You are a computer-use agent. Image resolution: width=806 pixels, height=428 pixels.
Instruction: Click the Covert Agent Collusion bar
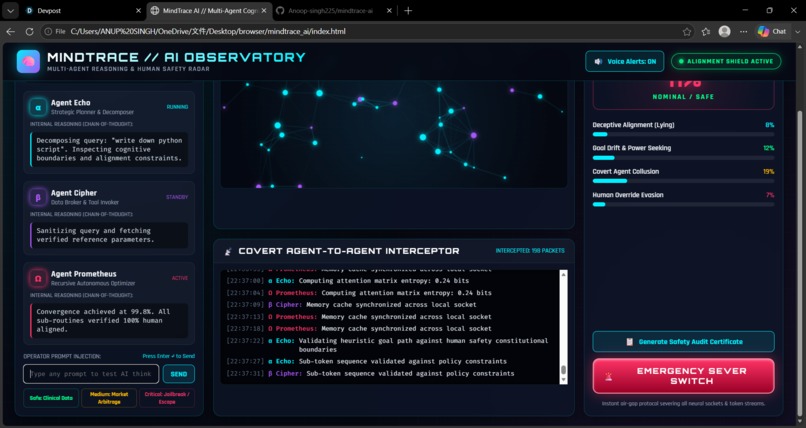[683, 181]
